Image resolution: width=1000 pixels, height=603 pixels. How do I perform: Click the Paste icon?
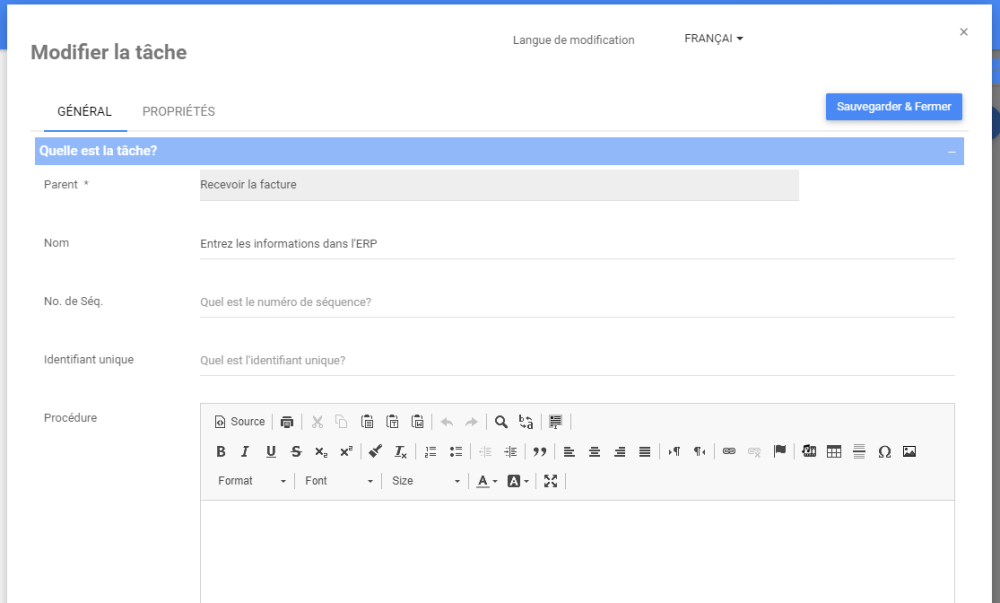click(x=367, y=421)
